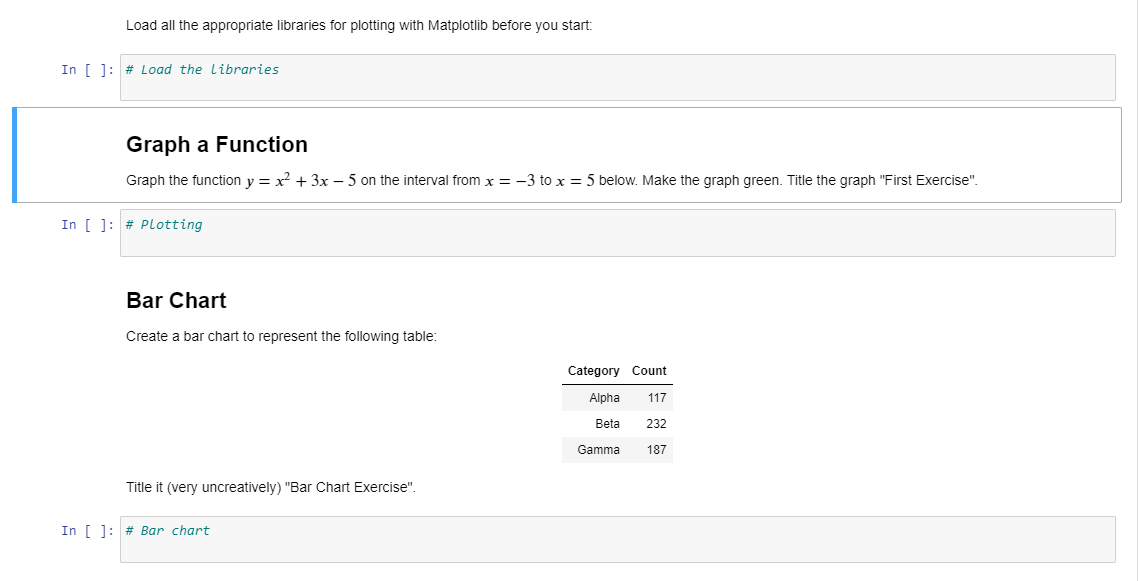
Task: Click the count value 117
Action: pyautogui.click(x=657, y=397)
